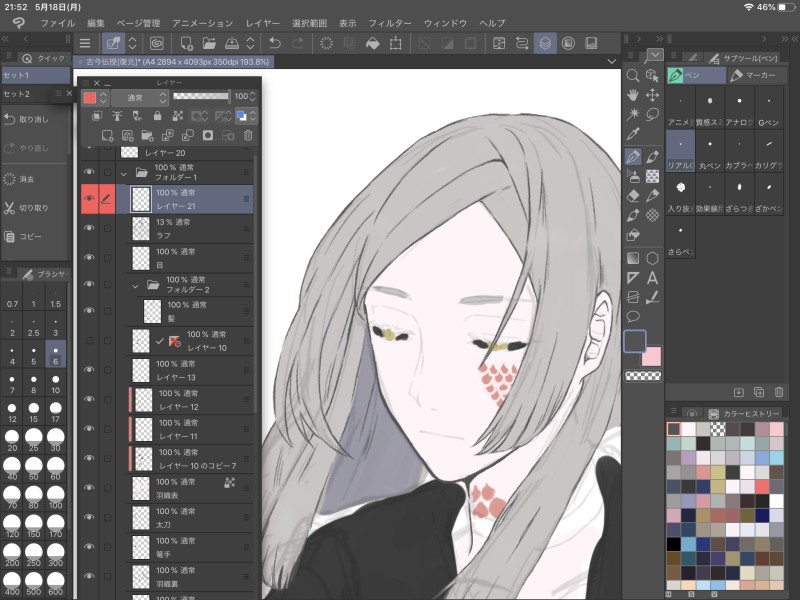Screen dimensions: 800x600
Task: Click stepper arrows next to pen-edit icon
Action: click(132, 43)
